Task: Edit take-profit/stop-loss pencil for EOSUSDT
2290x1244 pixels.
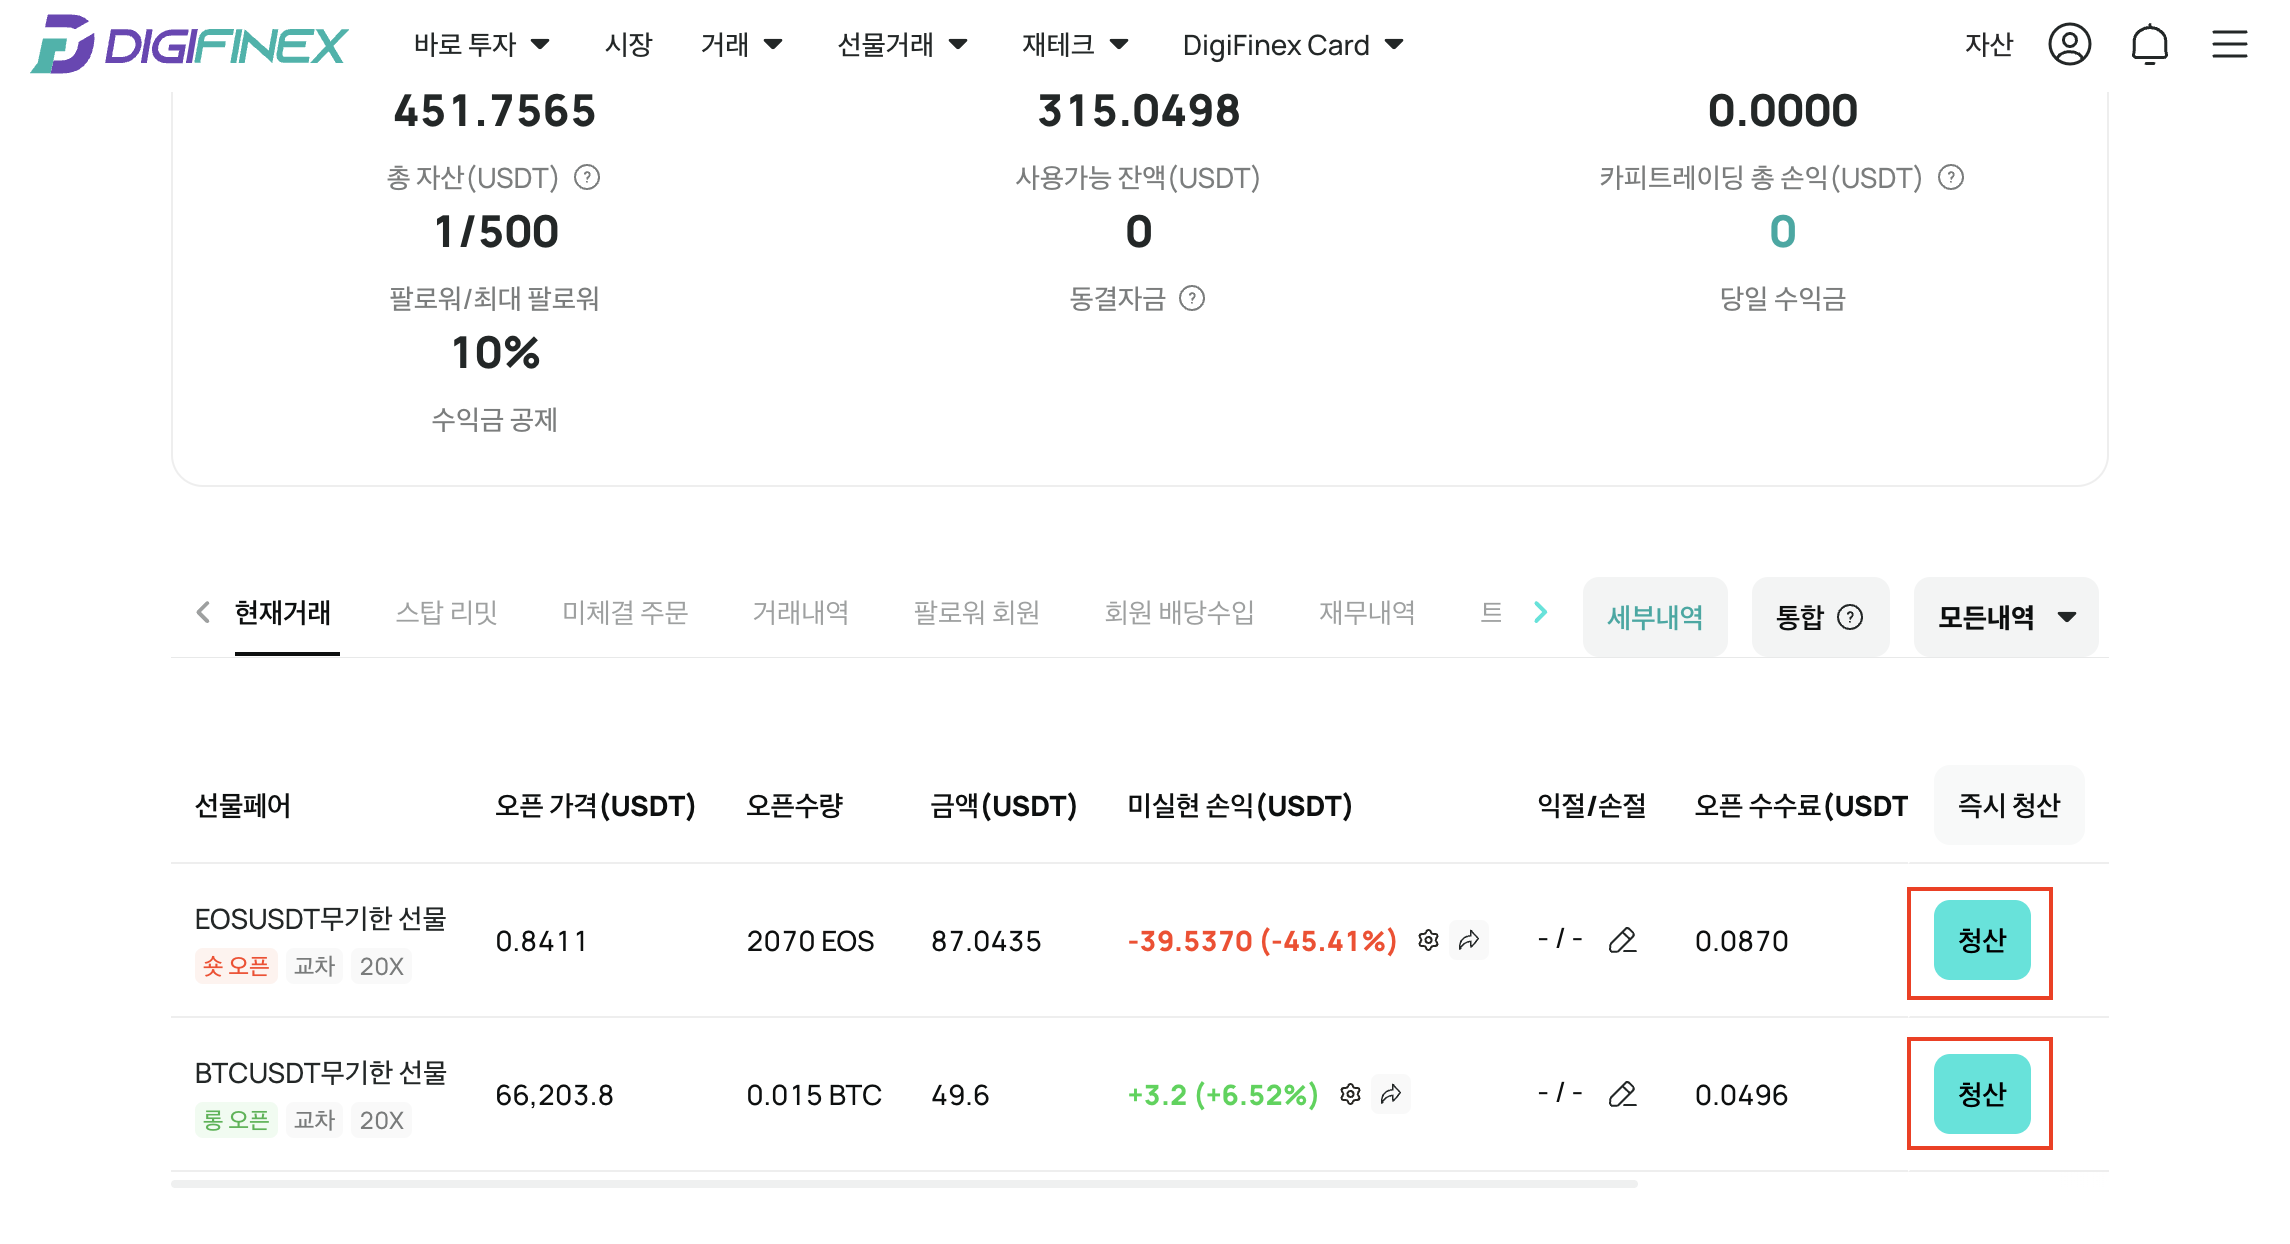Action: coord(1622,940)
